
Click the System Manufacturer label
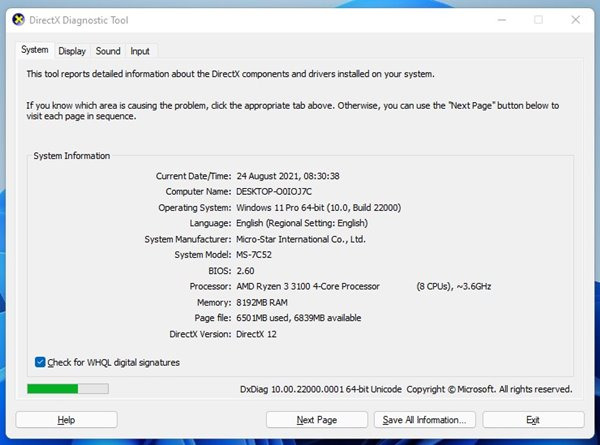click(x=188, y=239)
